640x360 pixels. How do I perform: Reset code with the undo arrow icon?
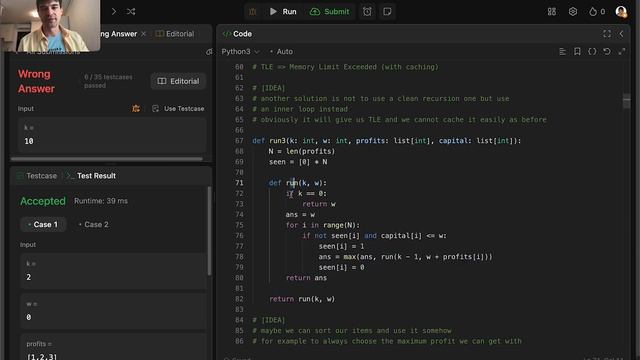(607, 51)
